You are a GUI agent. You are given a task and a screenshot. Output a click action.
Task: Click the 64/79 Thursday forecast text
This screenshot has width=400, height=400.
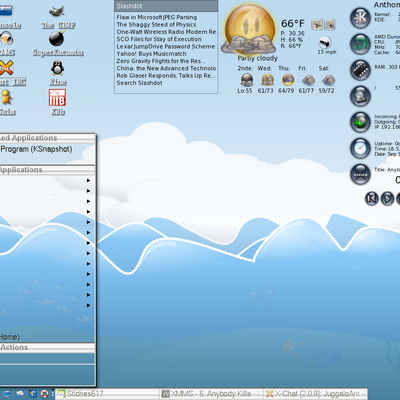(286, 91)
